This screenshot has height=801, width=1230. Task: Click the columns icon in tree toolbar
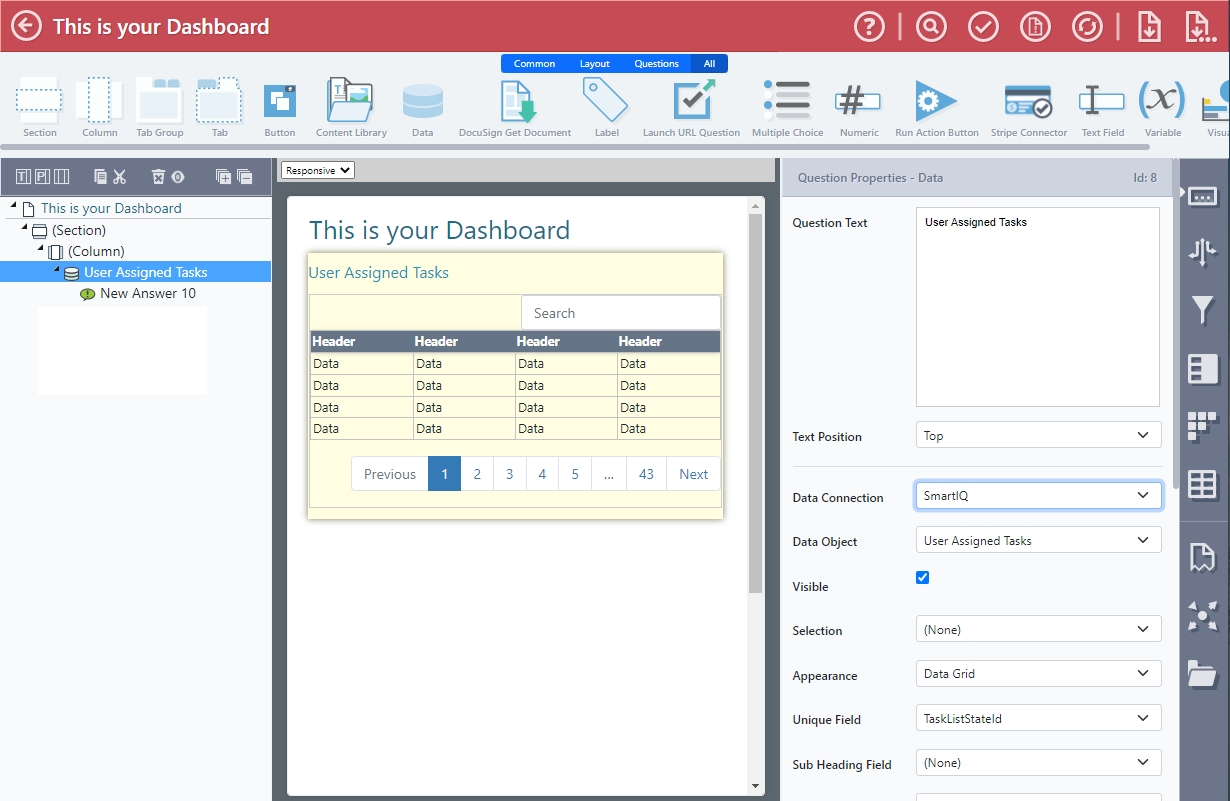(x=62, y=177)
